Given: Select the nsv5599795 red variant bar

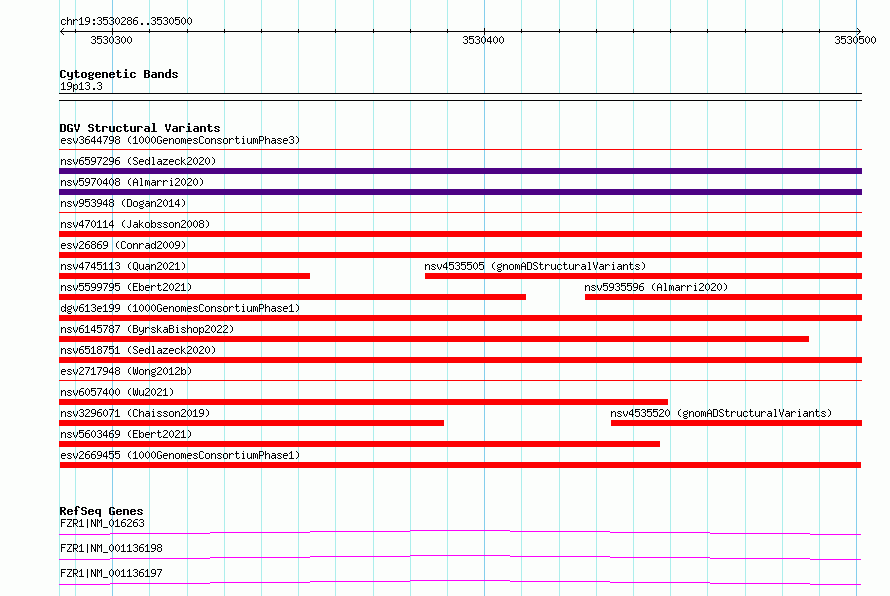Looking at the screenshot, I should pyautogui.click(x=292, y=297).
